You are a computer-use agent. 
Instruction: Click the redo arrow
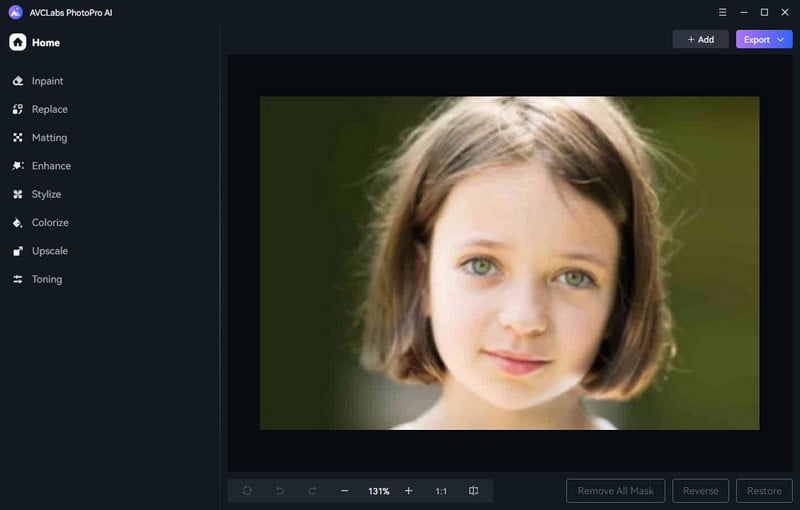pyautogui.click(x=312, y=491)
